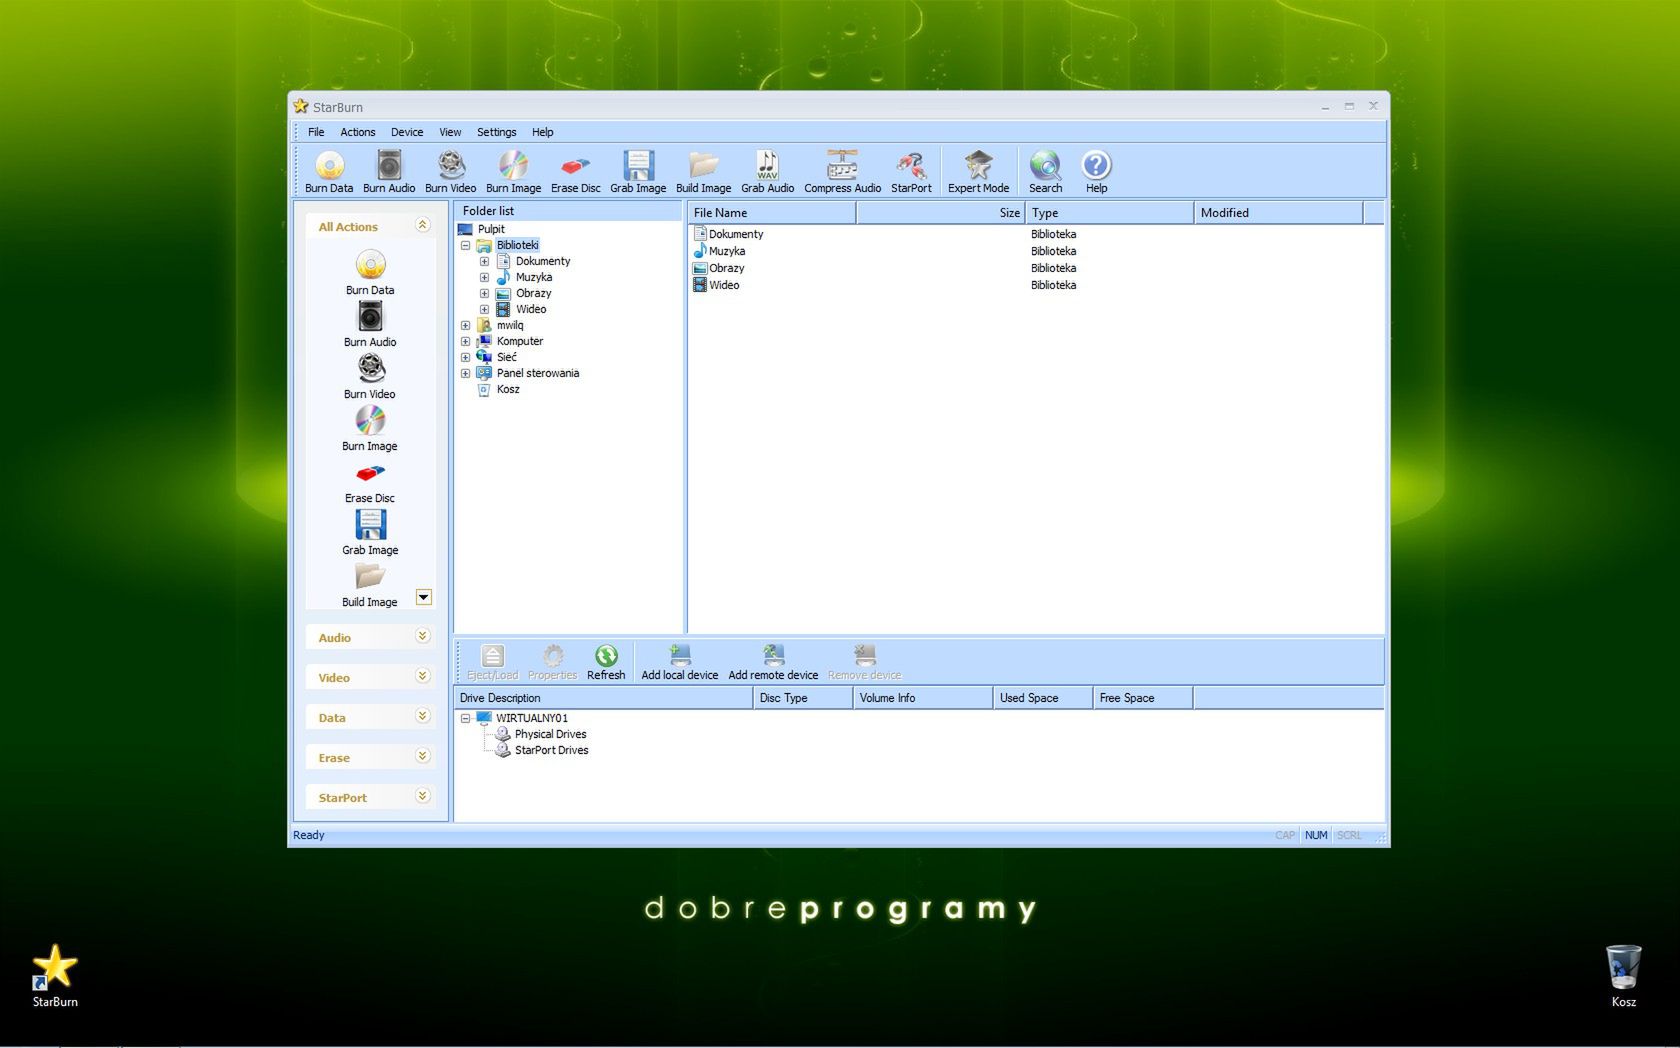This screenshot has width=1680, height=1048.
Task: Sort by Size column header
Action: coord(940,212)
